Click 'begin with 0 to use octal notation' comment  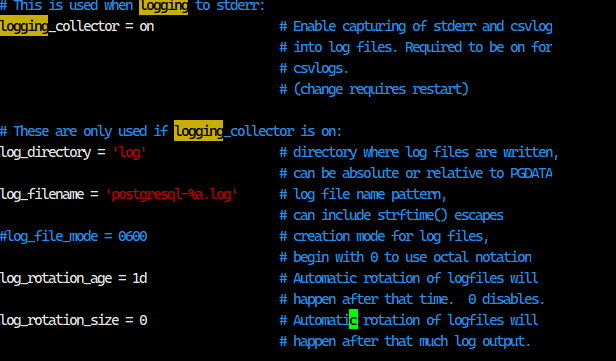[x=412, y=257]
